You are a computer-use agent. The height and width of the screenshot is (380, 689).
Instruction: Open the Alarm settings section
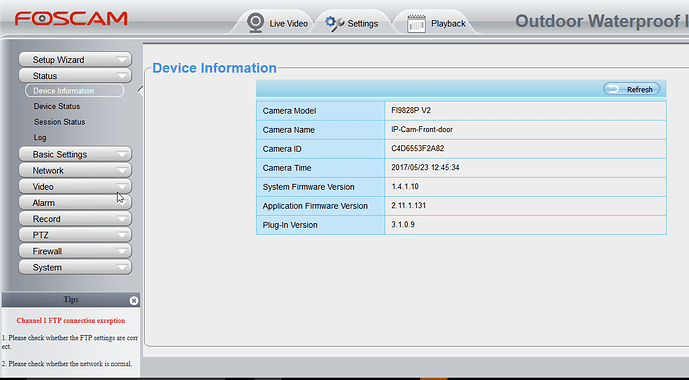coord(75,203)
